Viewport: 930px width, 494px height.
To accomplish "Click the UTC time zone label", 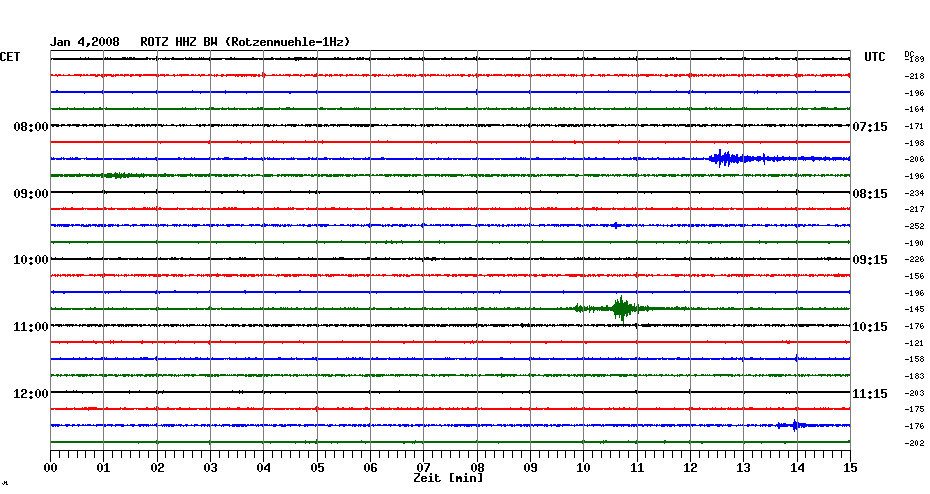I will tap(874, 57).
